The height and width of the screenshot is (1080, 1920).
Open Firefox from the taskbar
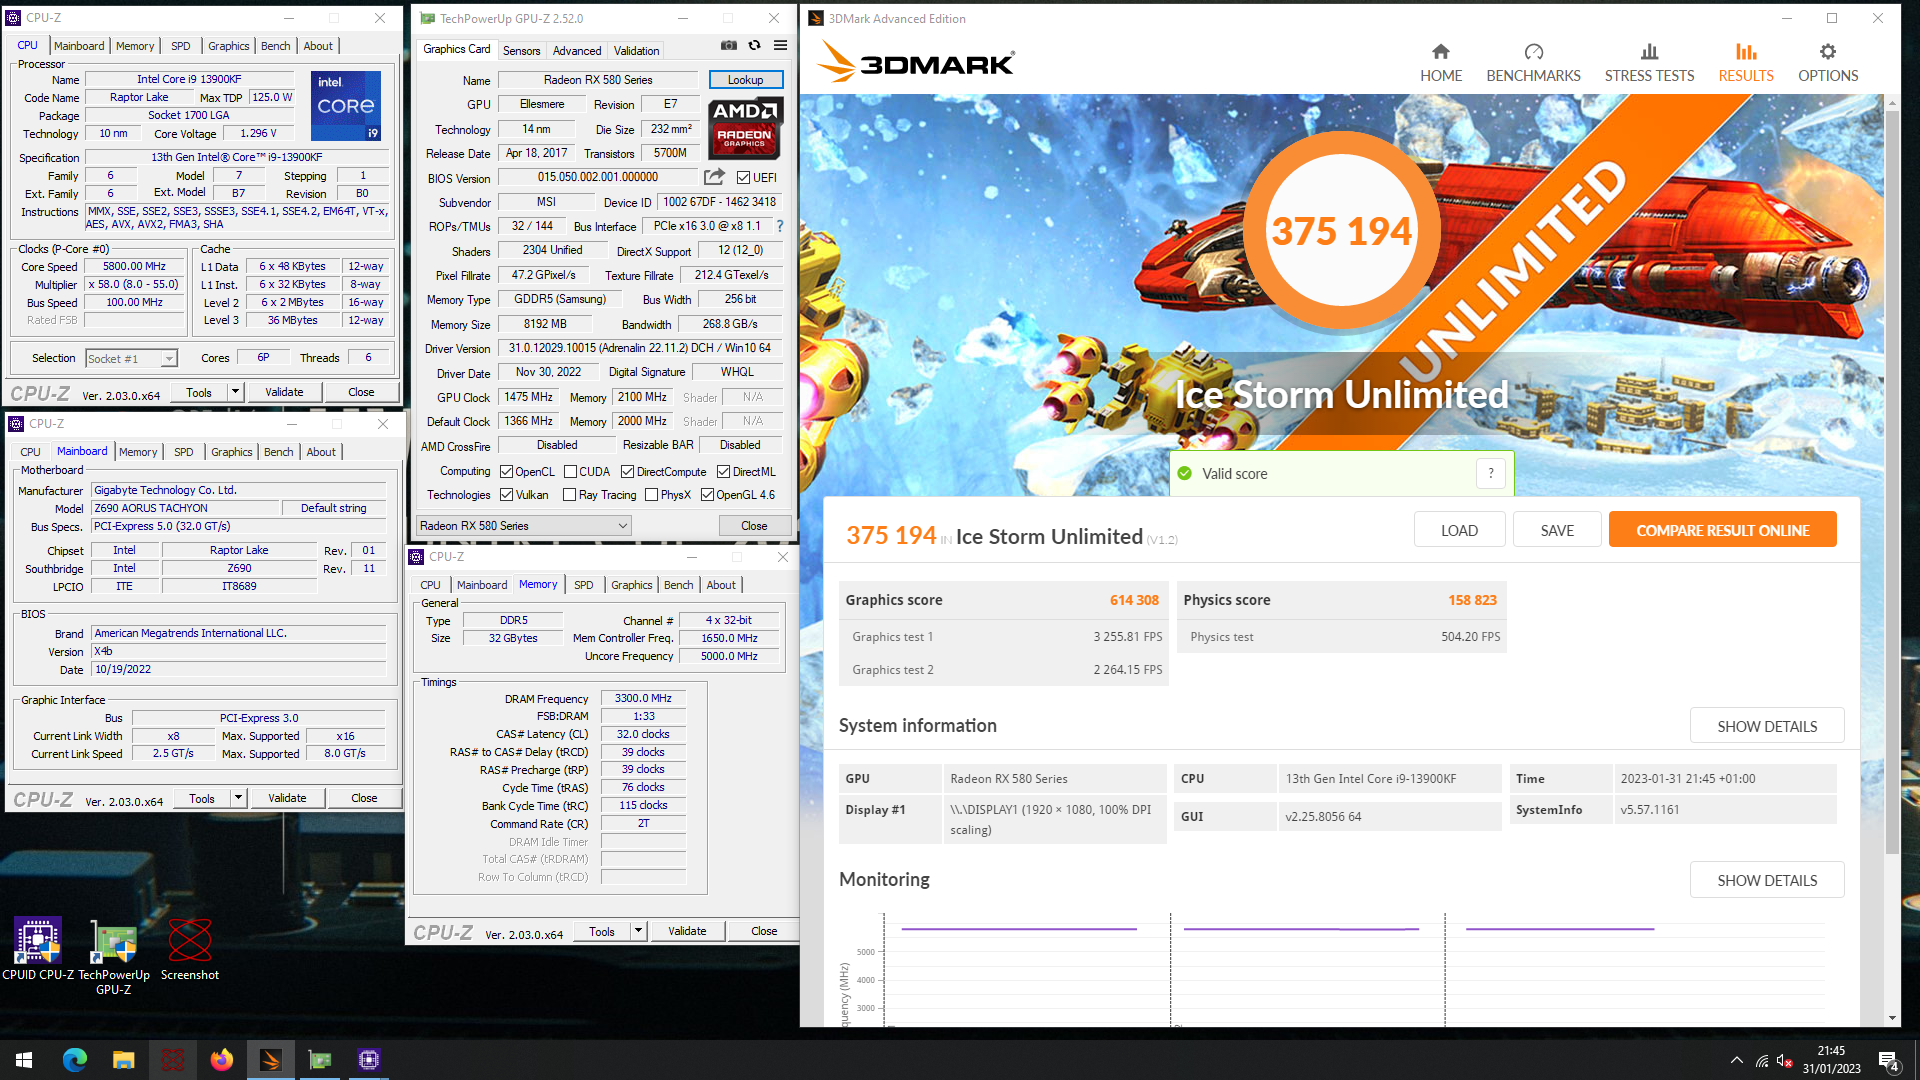pos(221,1060)
